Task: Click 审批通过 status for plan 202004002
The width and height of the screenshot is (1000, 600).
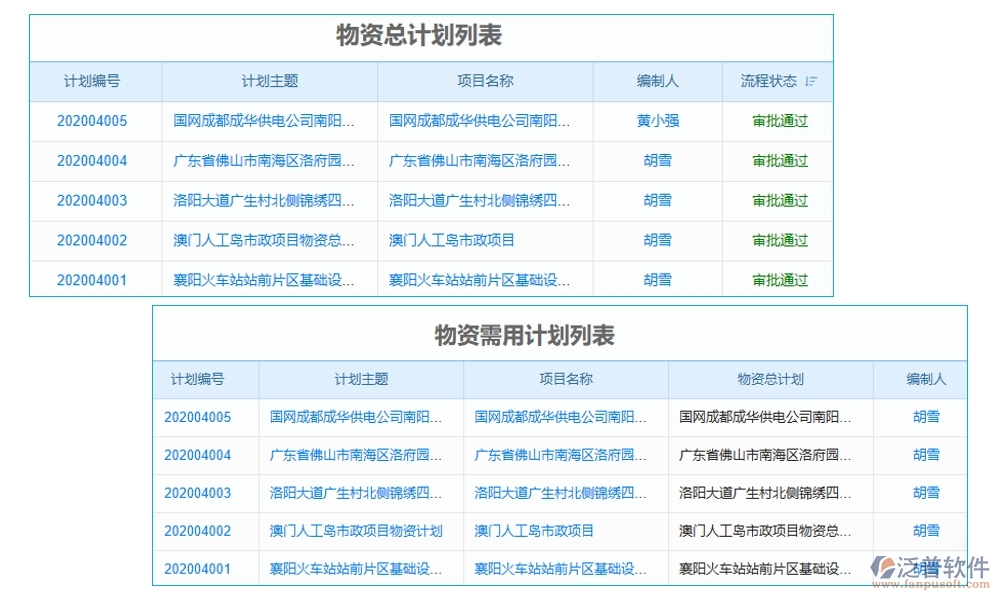Action: (x=779, y=240)
